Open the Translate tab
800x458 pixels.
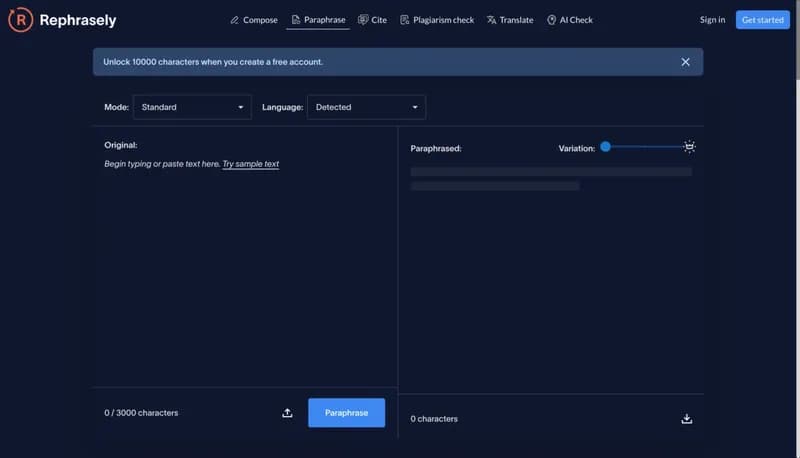coord(510,20)
